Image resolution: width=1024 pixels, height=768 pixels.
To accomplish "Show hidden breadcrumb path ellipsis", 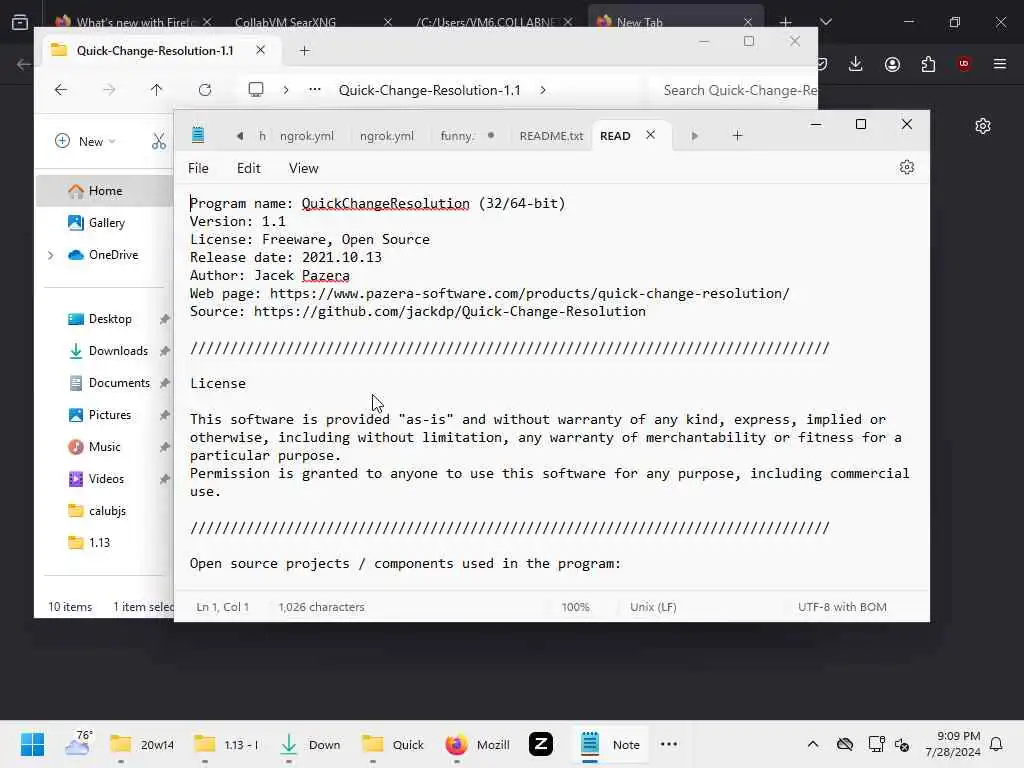I will point(315,89).
